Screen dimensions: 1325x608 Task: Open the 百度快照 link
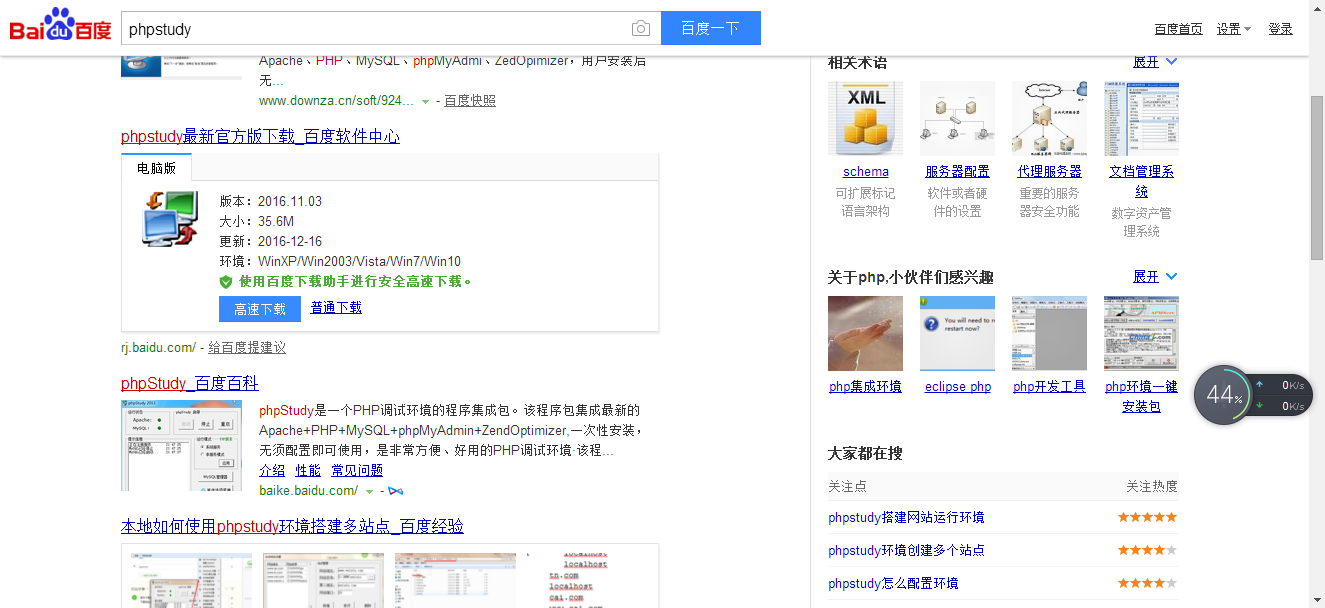click(x=470, y=101)
